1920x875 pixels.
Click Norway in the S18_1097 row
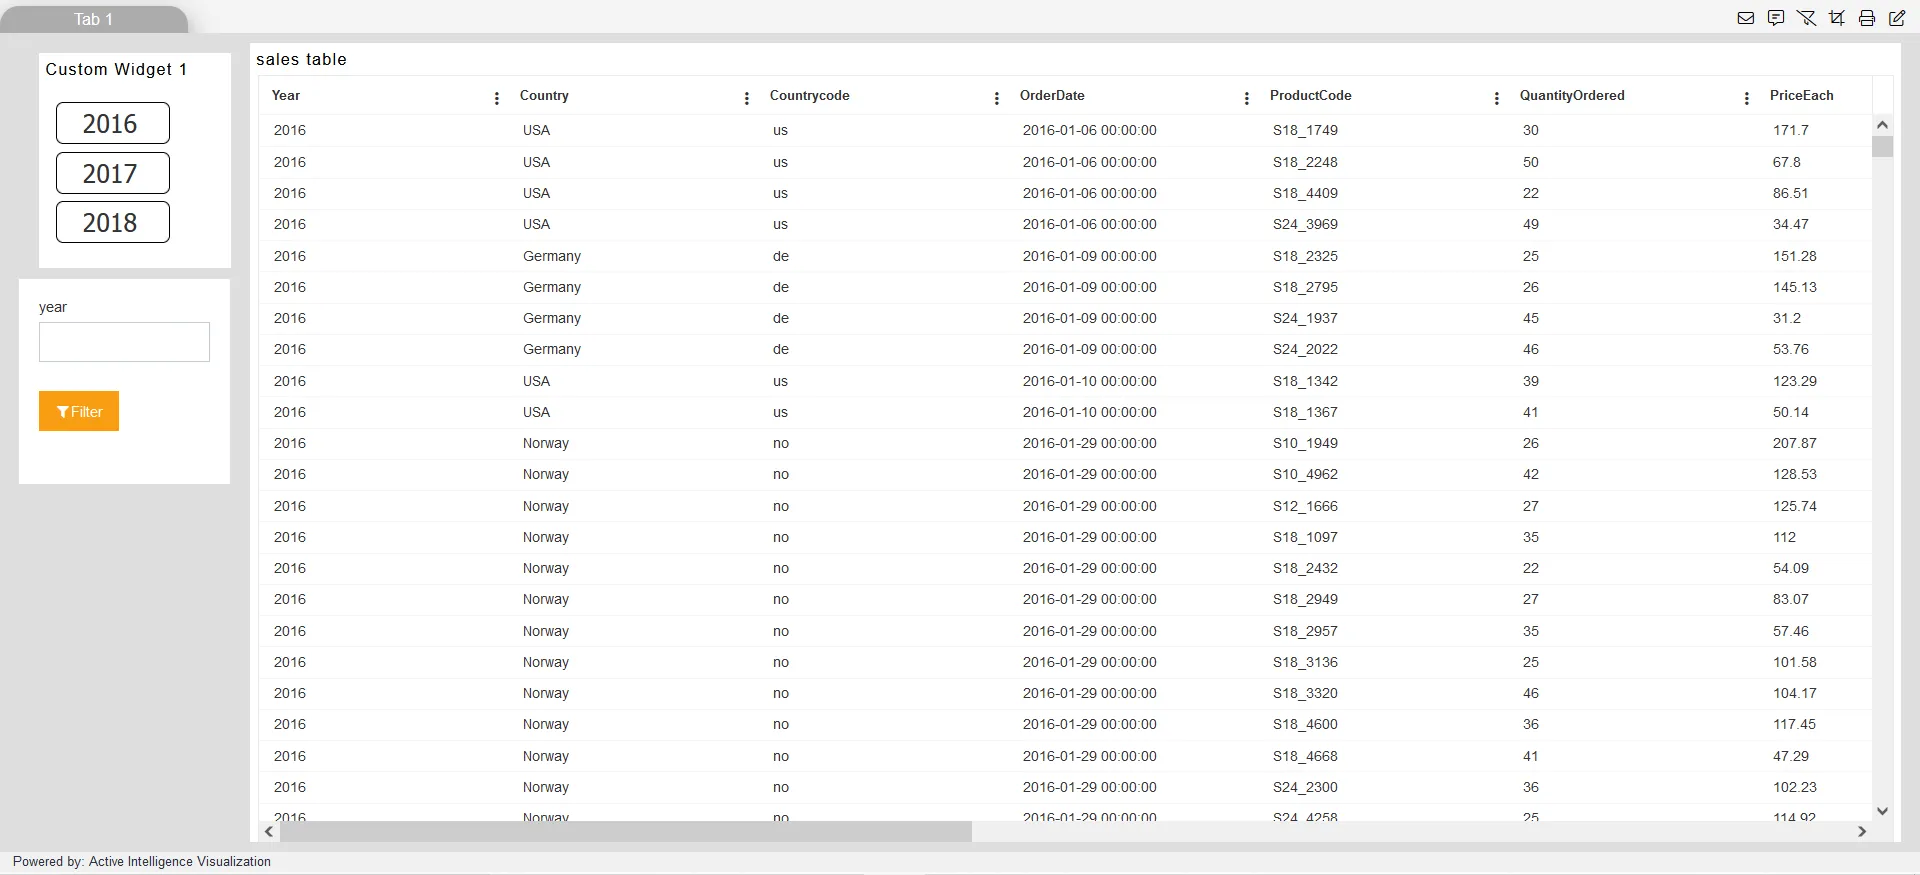coord(545,537)
